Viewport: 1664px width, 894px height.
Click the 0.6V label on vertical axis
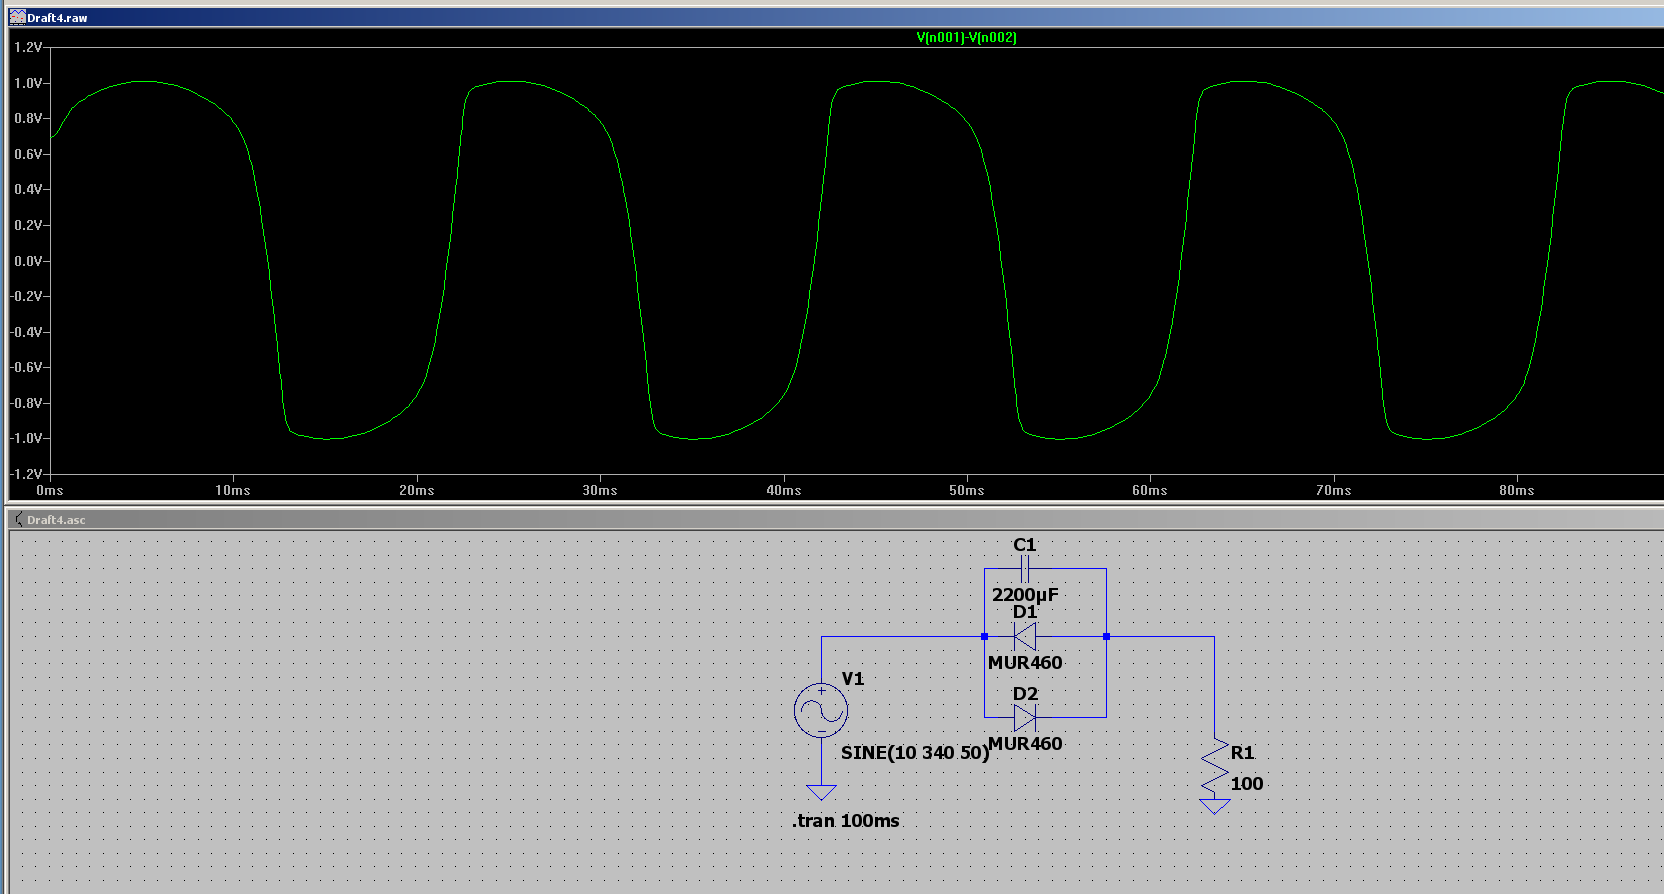28,154
